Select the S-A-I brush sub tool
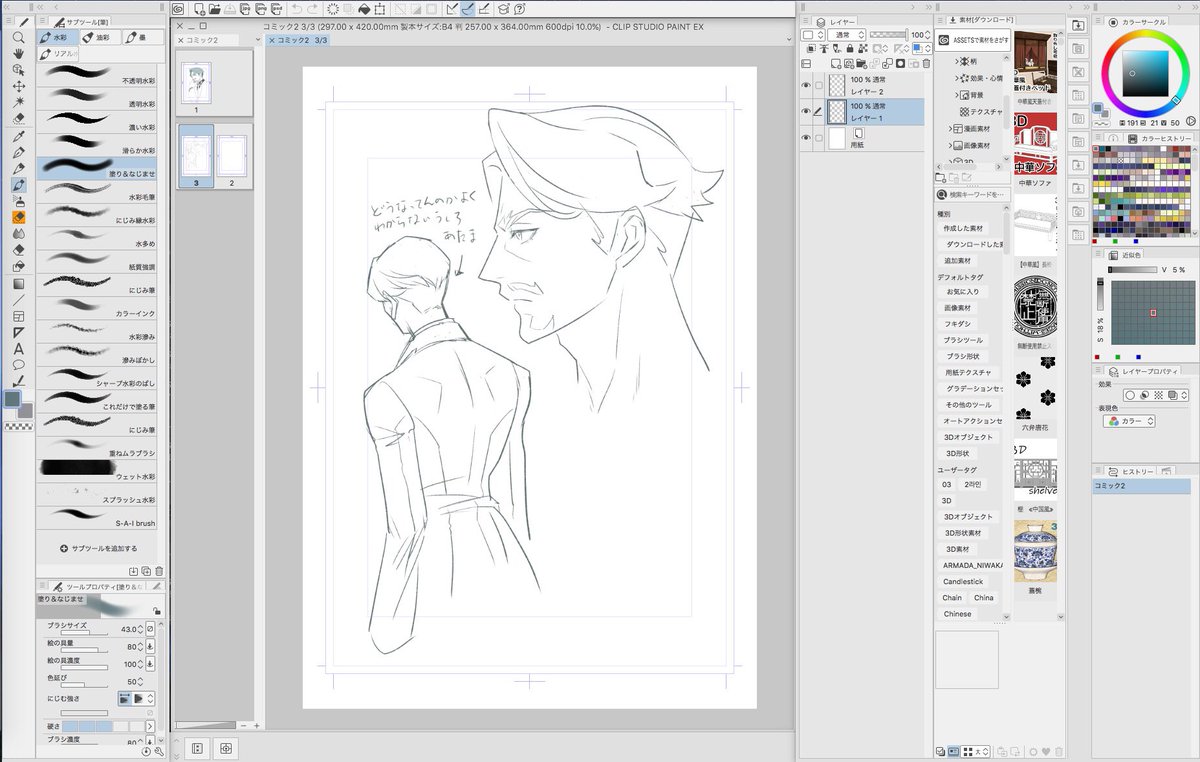This screenshot has width=1200, height=762. (x=97, y=520)
